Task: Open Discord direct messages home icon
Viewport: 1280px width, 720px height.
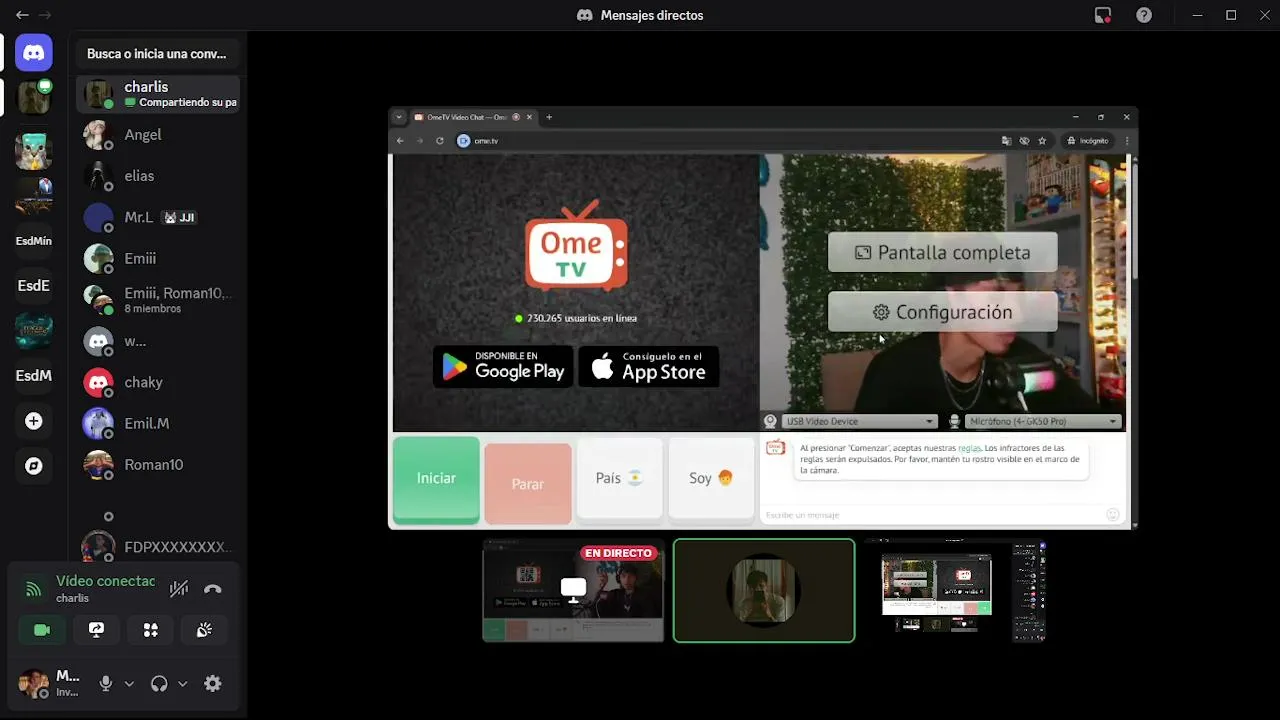Action: click(x=34, y=52)
